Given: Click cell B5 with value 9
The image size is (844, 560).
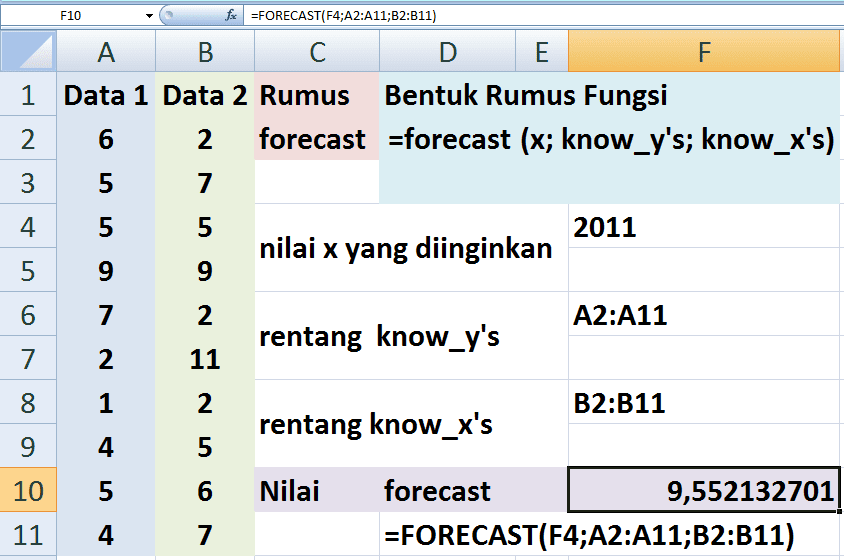Looking at the screenshot, I should coord(205,270).
